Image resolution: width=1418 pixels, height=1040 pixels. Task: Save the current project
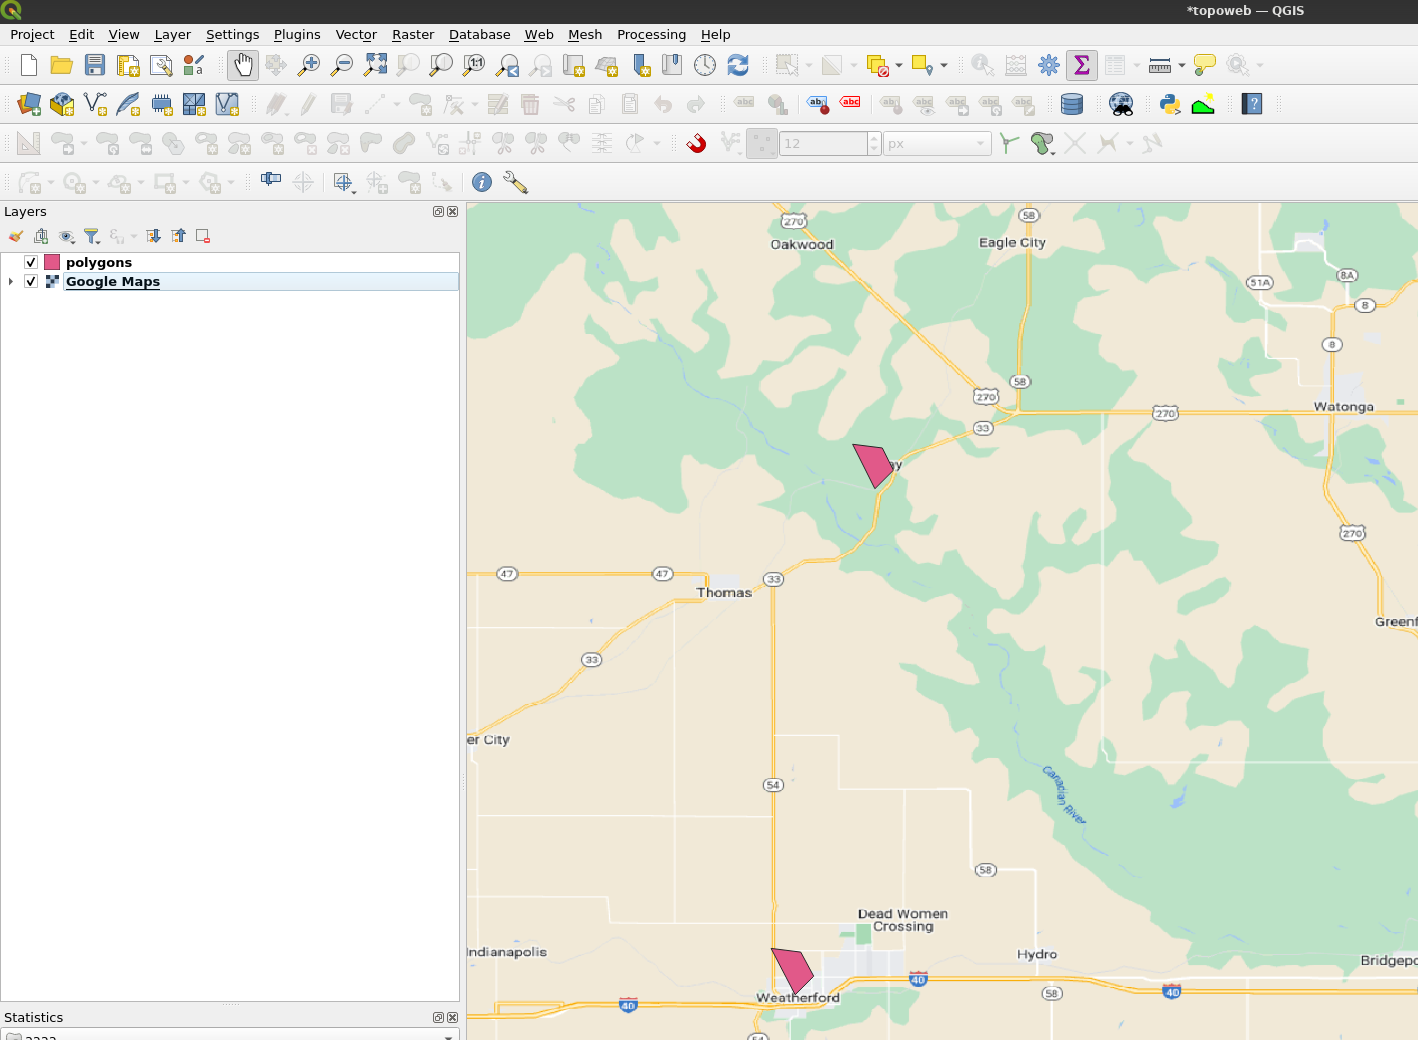(95, 65)
